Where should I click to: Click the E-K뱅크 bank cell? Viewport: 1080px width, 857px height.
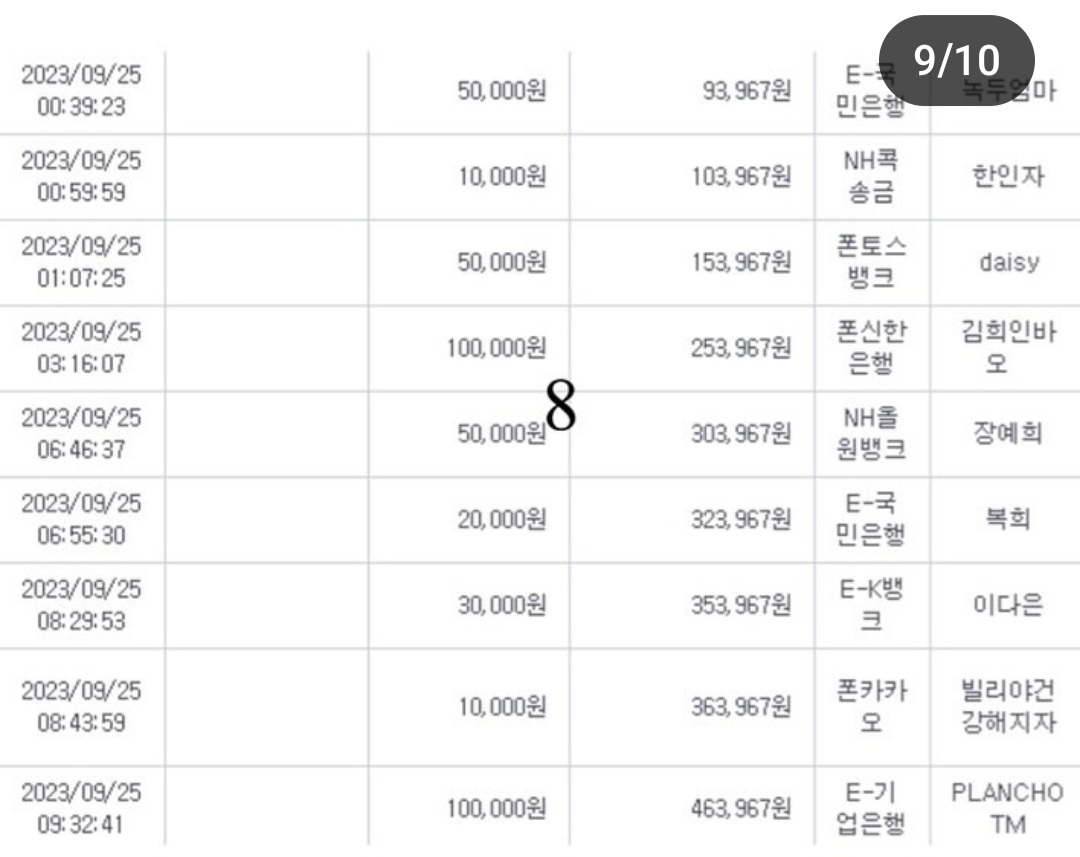871,605
